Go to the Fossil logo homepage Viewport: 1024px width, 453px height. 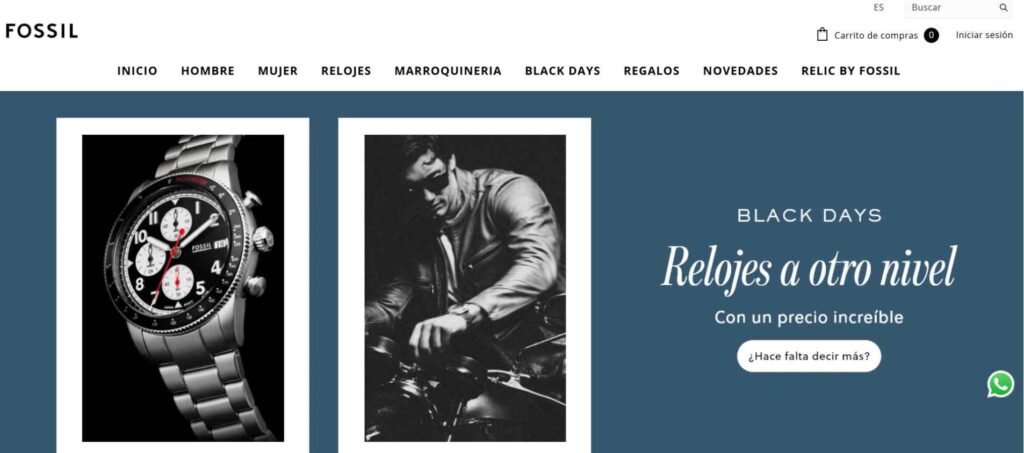tap(42, 31)
